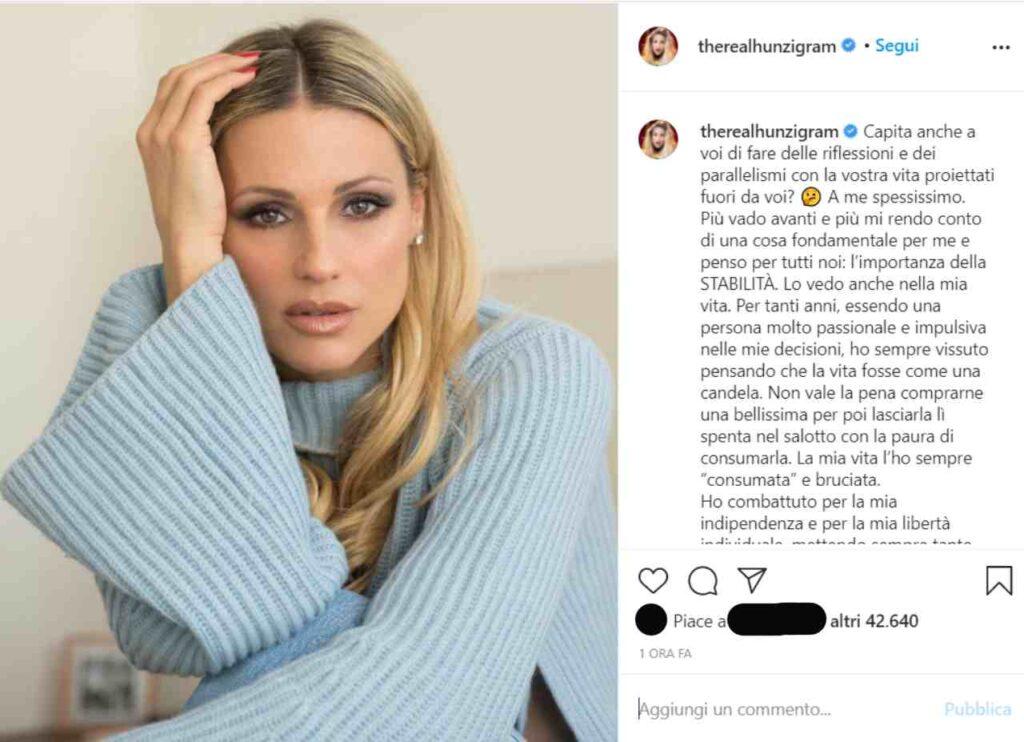Save post with the bookmark icon
Image resolution: width=1024 pixels, height=742 pixels.
click(999, 579)
